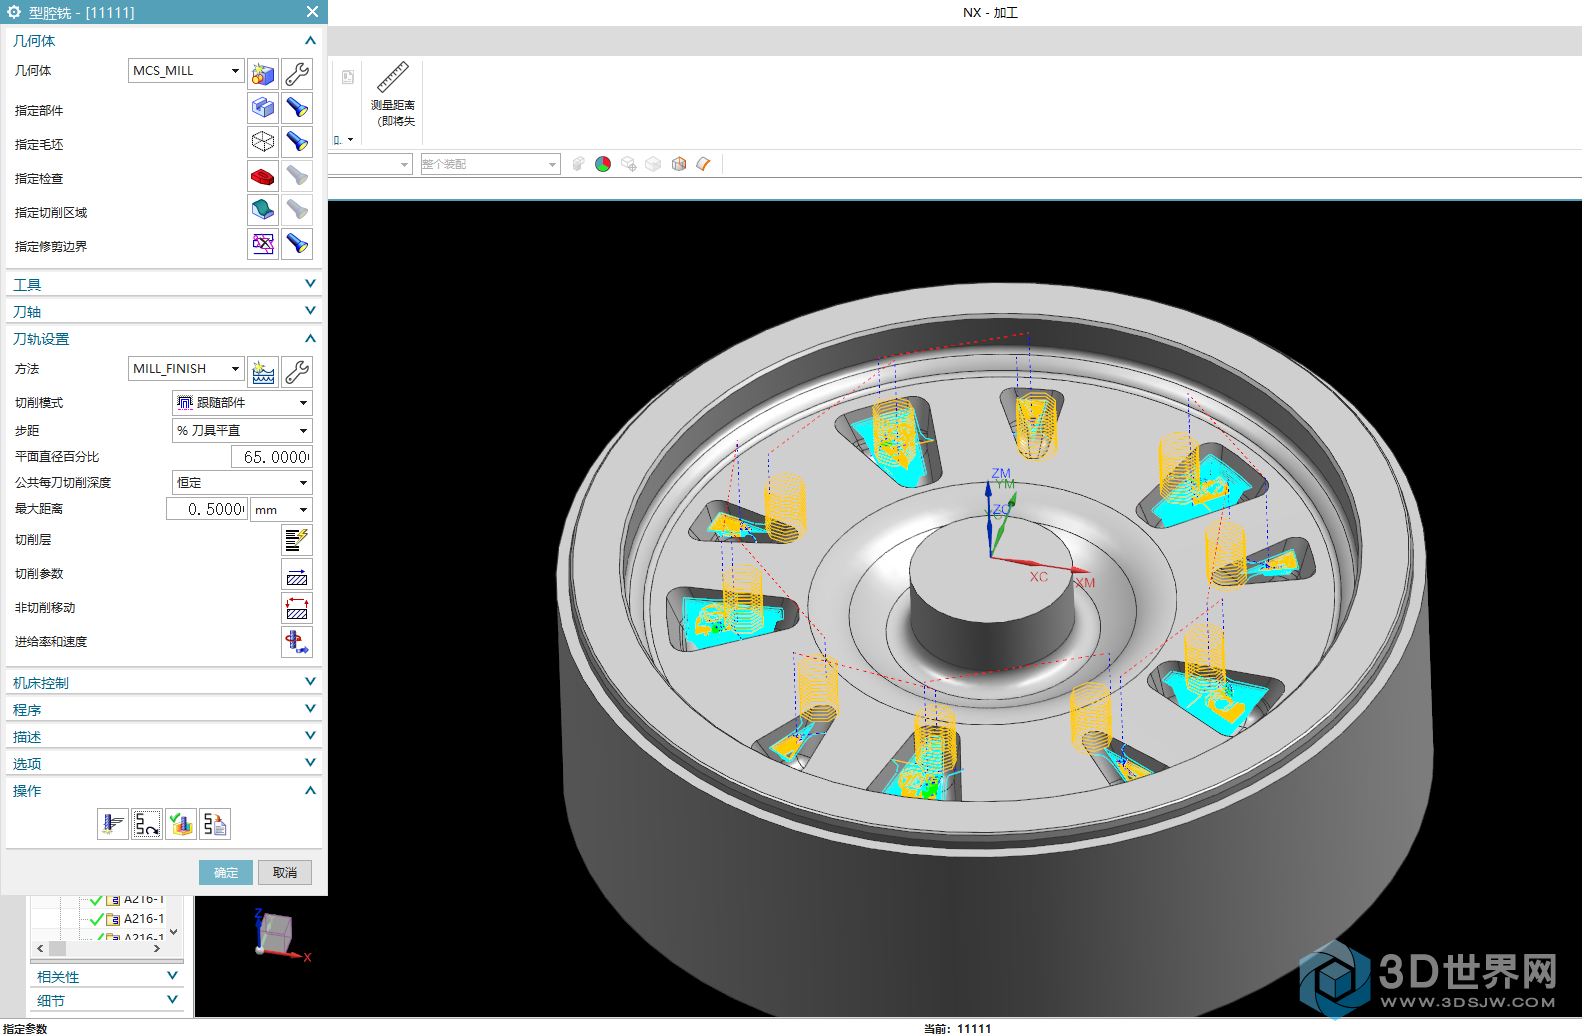Click the small gear icon in dialog title
This screenshot has width=1582, height=1034.
pos(14,12)
